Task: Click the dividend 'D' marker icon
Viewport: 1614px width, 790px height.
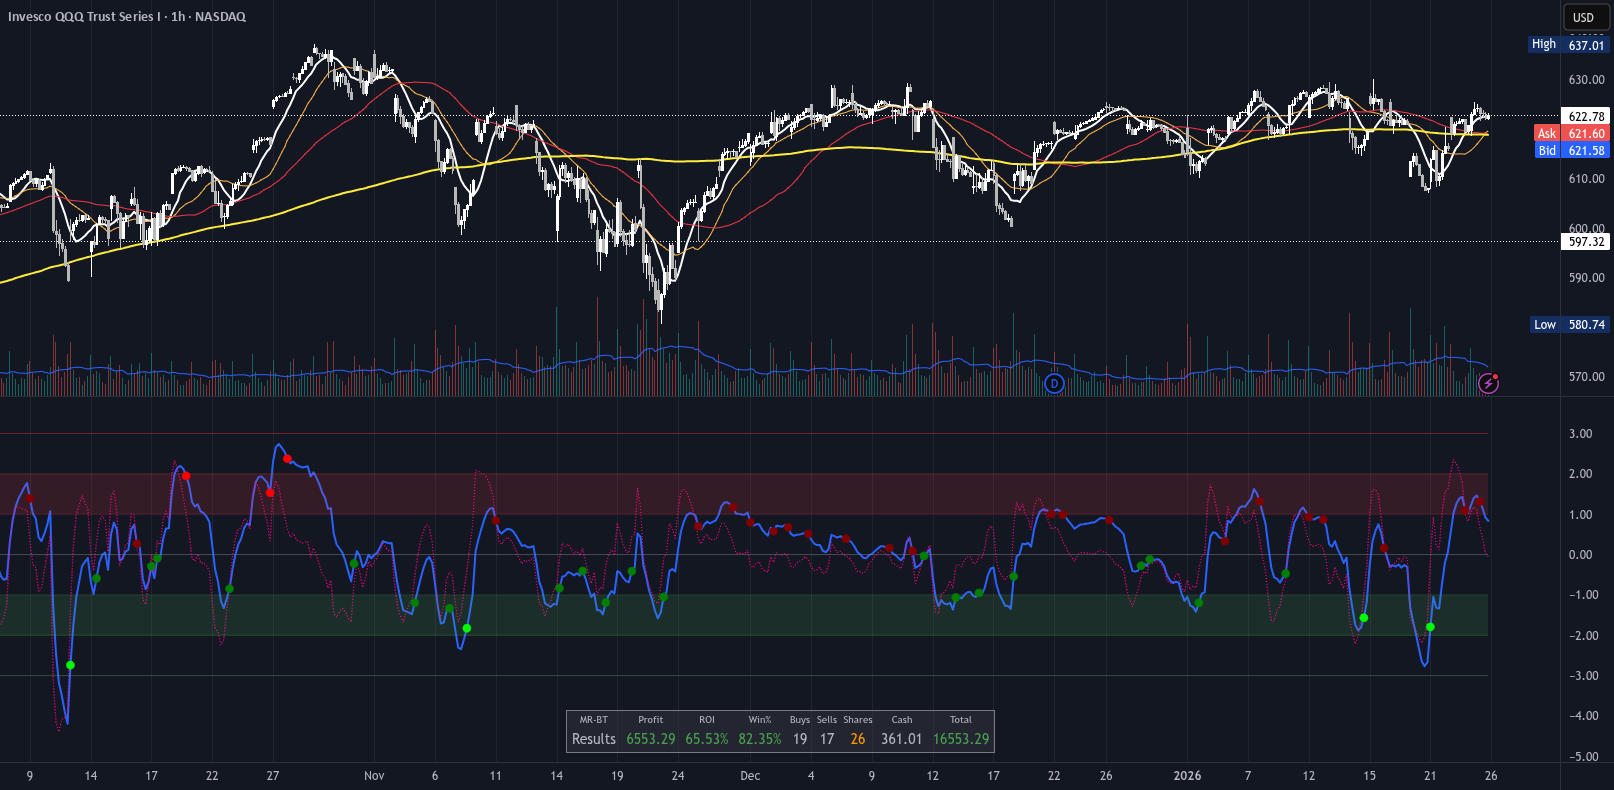Action: click(x=1054, y=383)
